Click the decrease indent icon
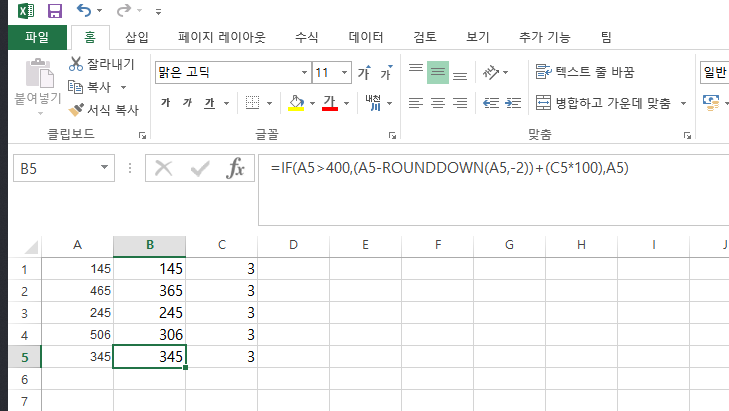The image size is (729, 411). (489, 102)
